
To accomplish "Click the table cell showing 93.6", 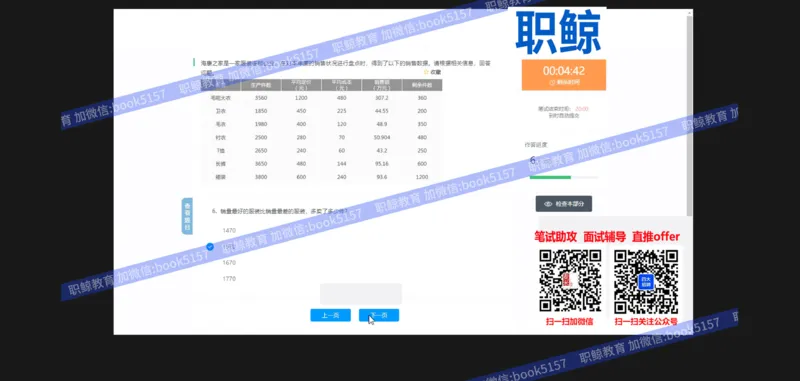I will pyautogui.click(x=382, y=177).
